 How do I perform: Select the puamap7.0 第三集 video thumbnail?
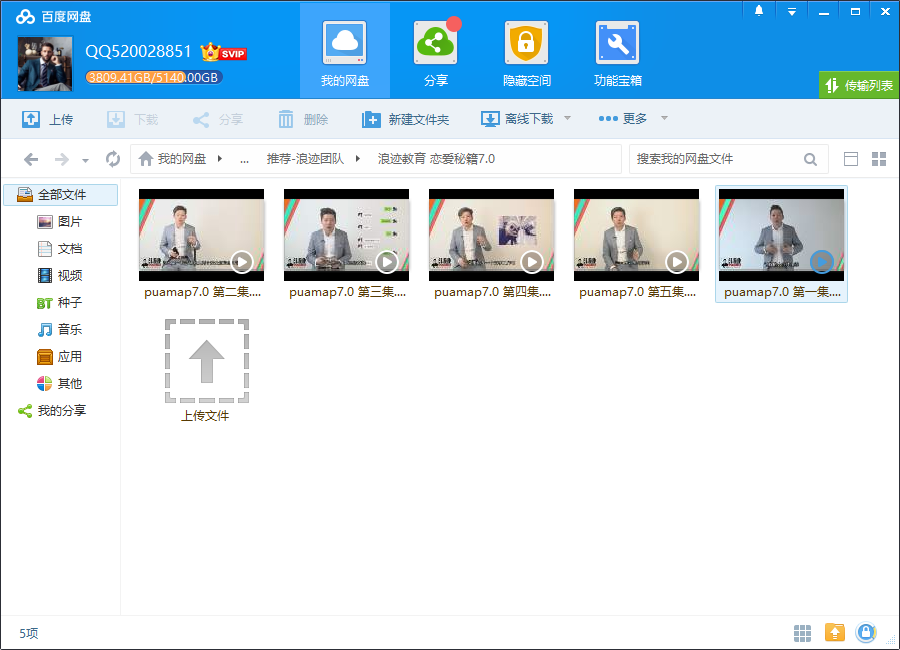(x=347, y=235)
